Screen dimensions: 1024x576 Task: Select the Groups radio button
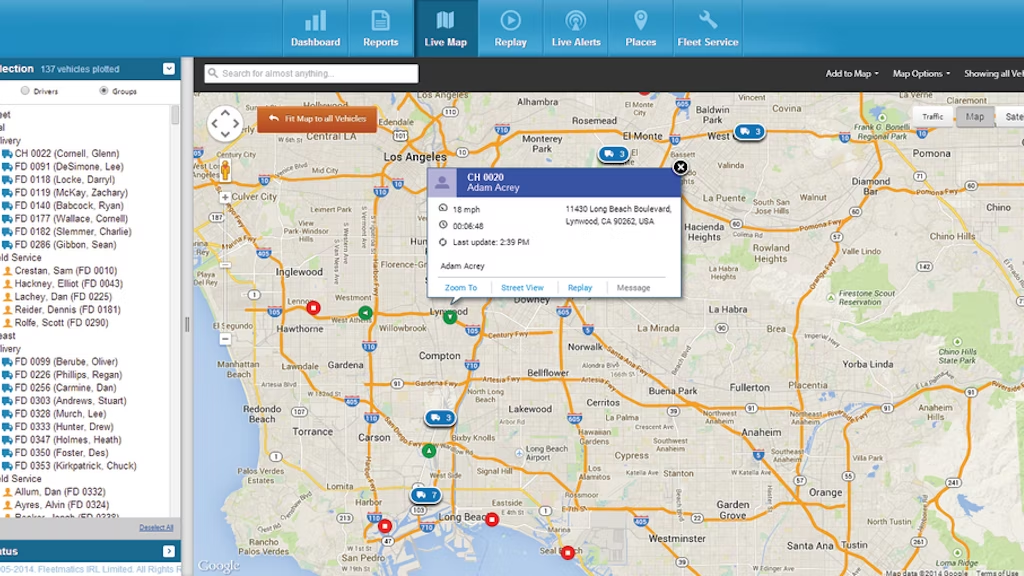(103, 91)
